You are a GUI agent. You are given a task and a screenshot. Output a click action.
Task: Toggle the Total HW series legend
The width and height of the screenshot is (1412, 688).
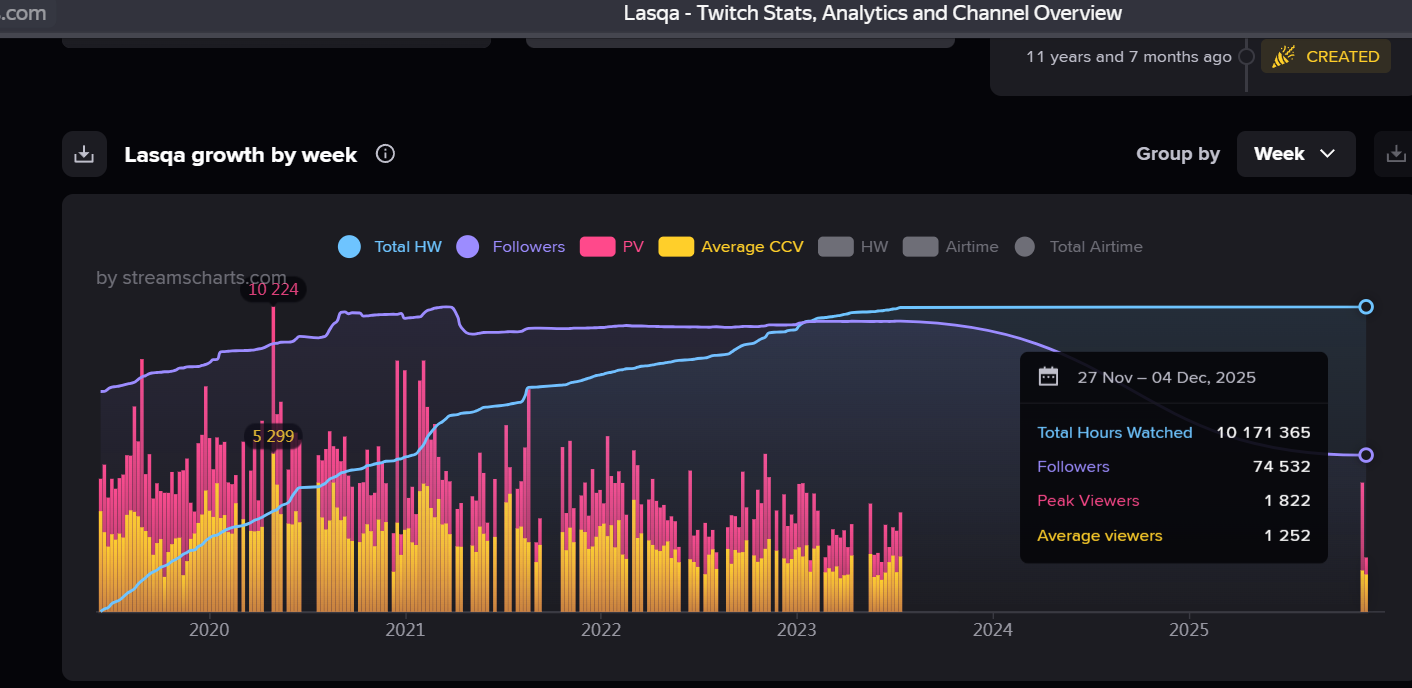[x=390, y=247]
